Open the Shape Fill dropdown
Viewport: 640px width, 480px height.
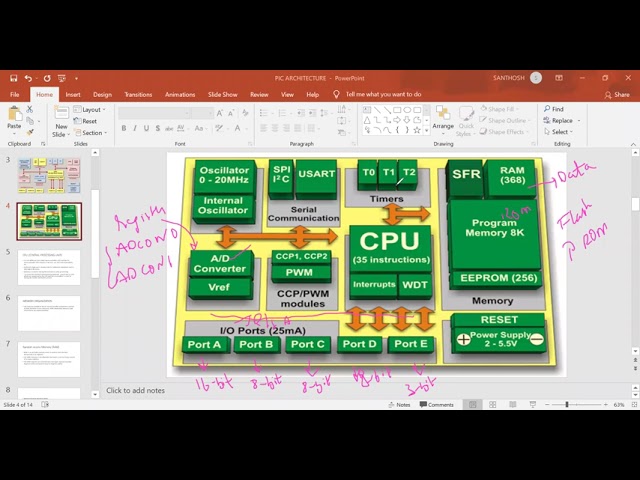[x=500, y=109]
